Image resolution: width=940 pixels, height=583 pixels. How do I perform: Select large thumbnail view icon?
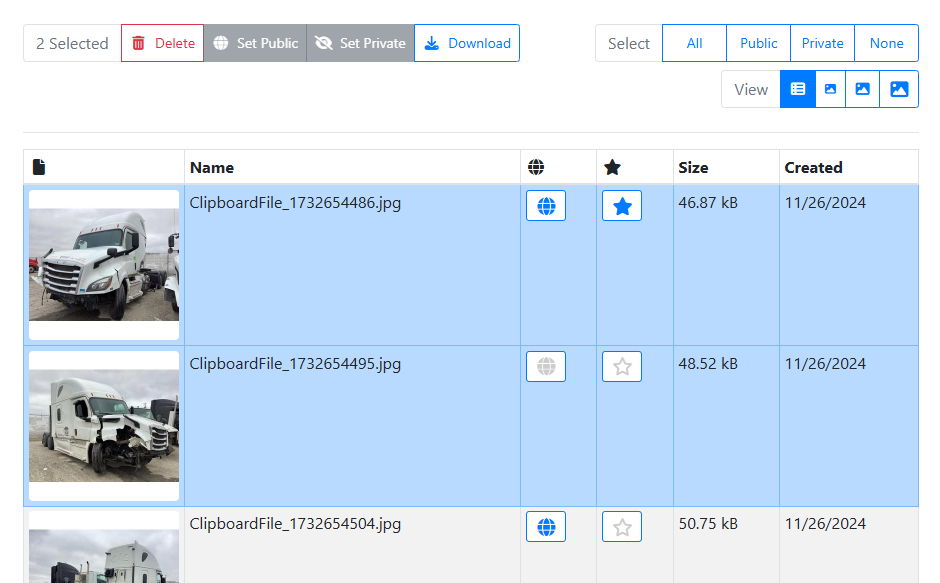[x=899, y=89]
